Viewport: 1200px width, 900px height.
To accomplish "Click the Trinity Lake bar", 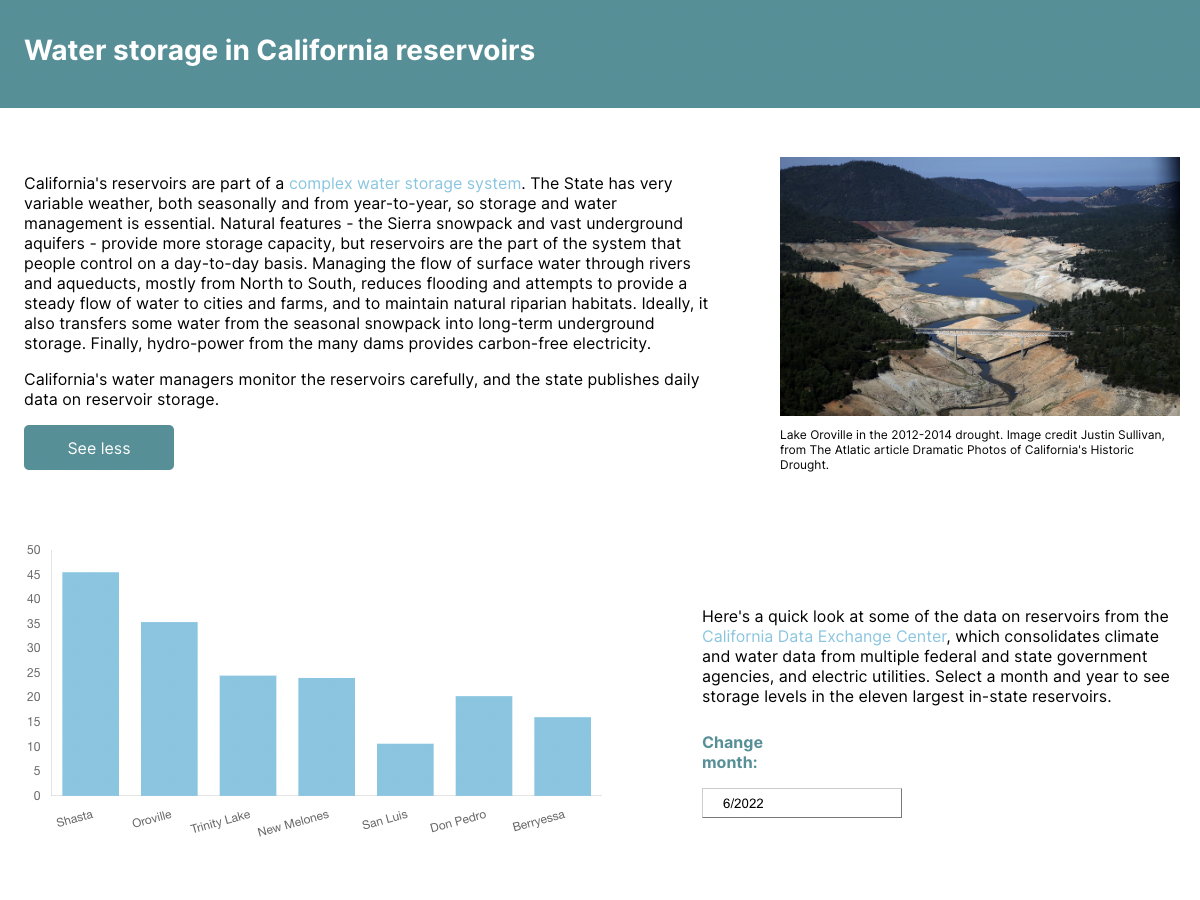I will click(248, 736).
